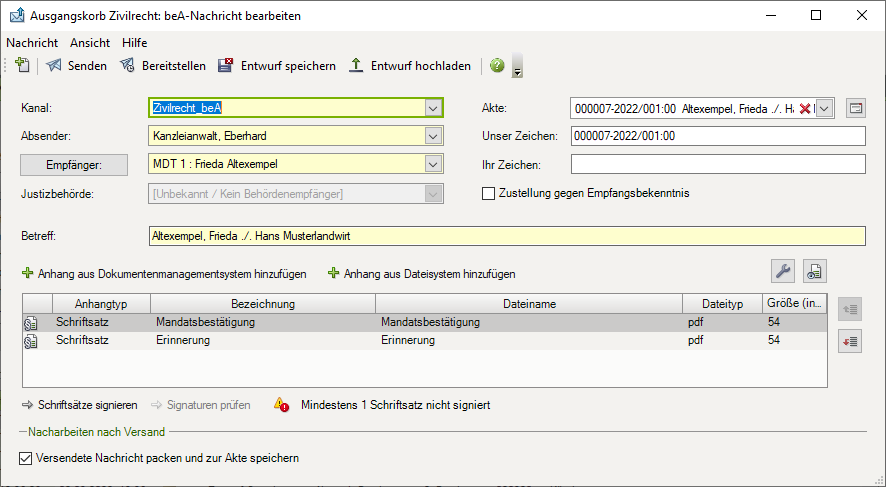Sort by Dateiname column header

(529, 304)
